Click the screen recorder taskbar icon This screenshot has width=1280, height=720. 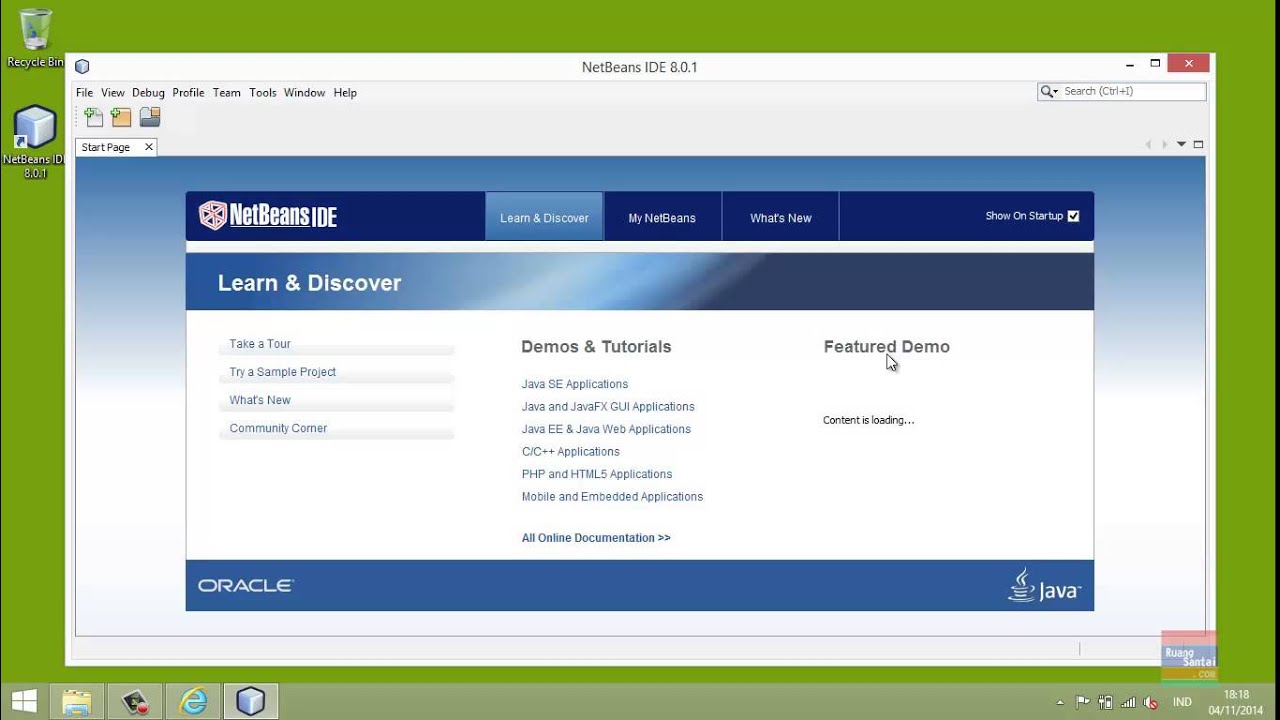coord(135,702)
